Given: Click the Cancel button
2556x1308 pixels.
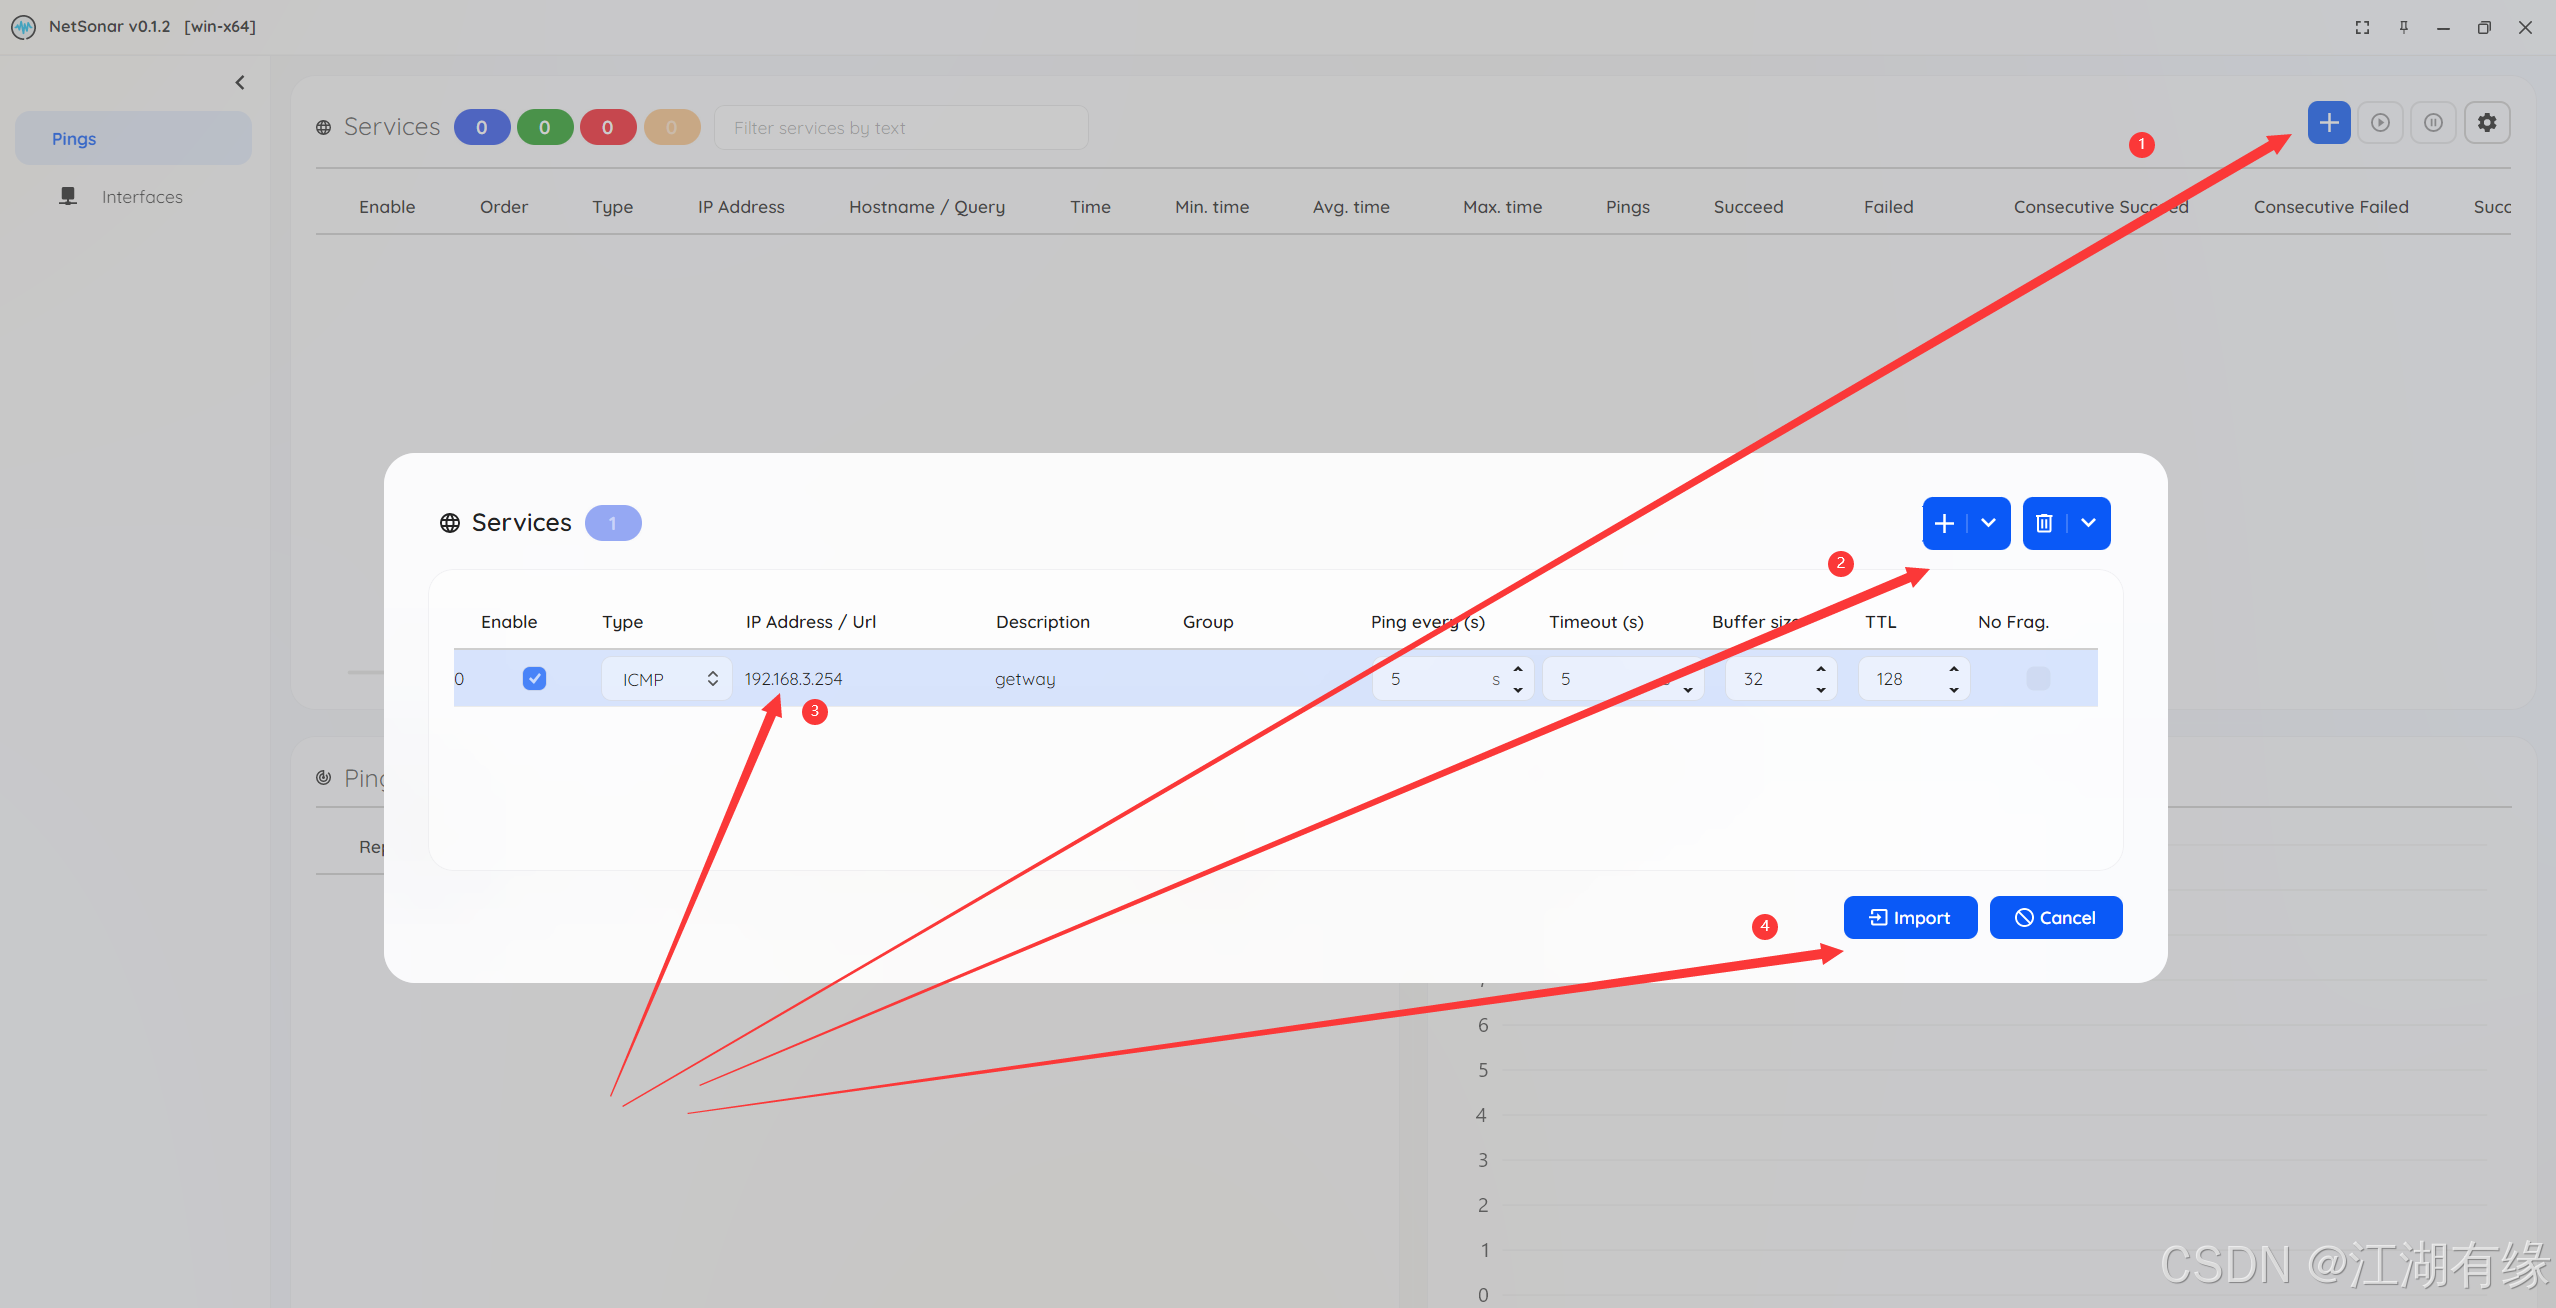Looking at the screenshot, I should pyautogui.click(x=2056, y=918).
